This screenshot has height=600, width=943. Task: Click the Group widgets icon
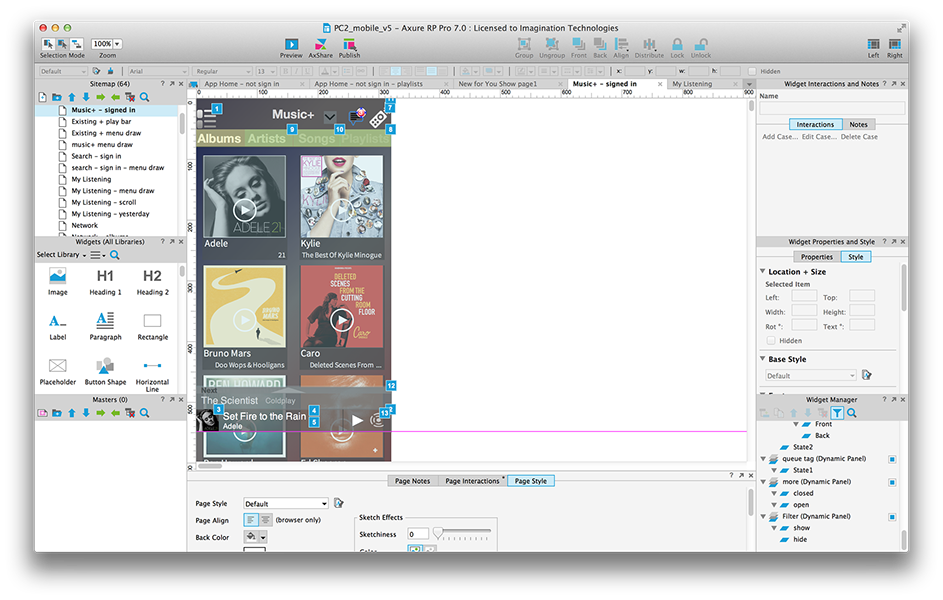tap(524, 44)
